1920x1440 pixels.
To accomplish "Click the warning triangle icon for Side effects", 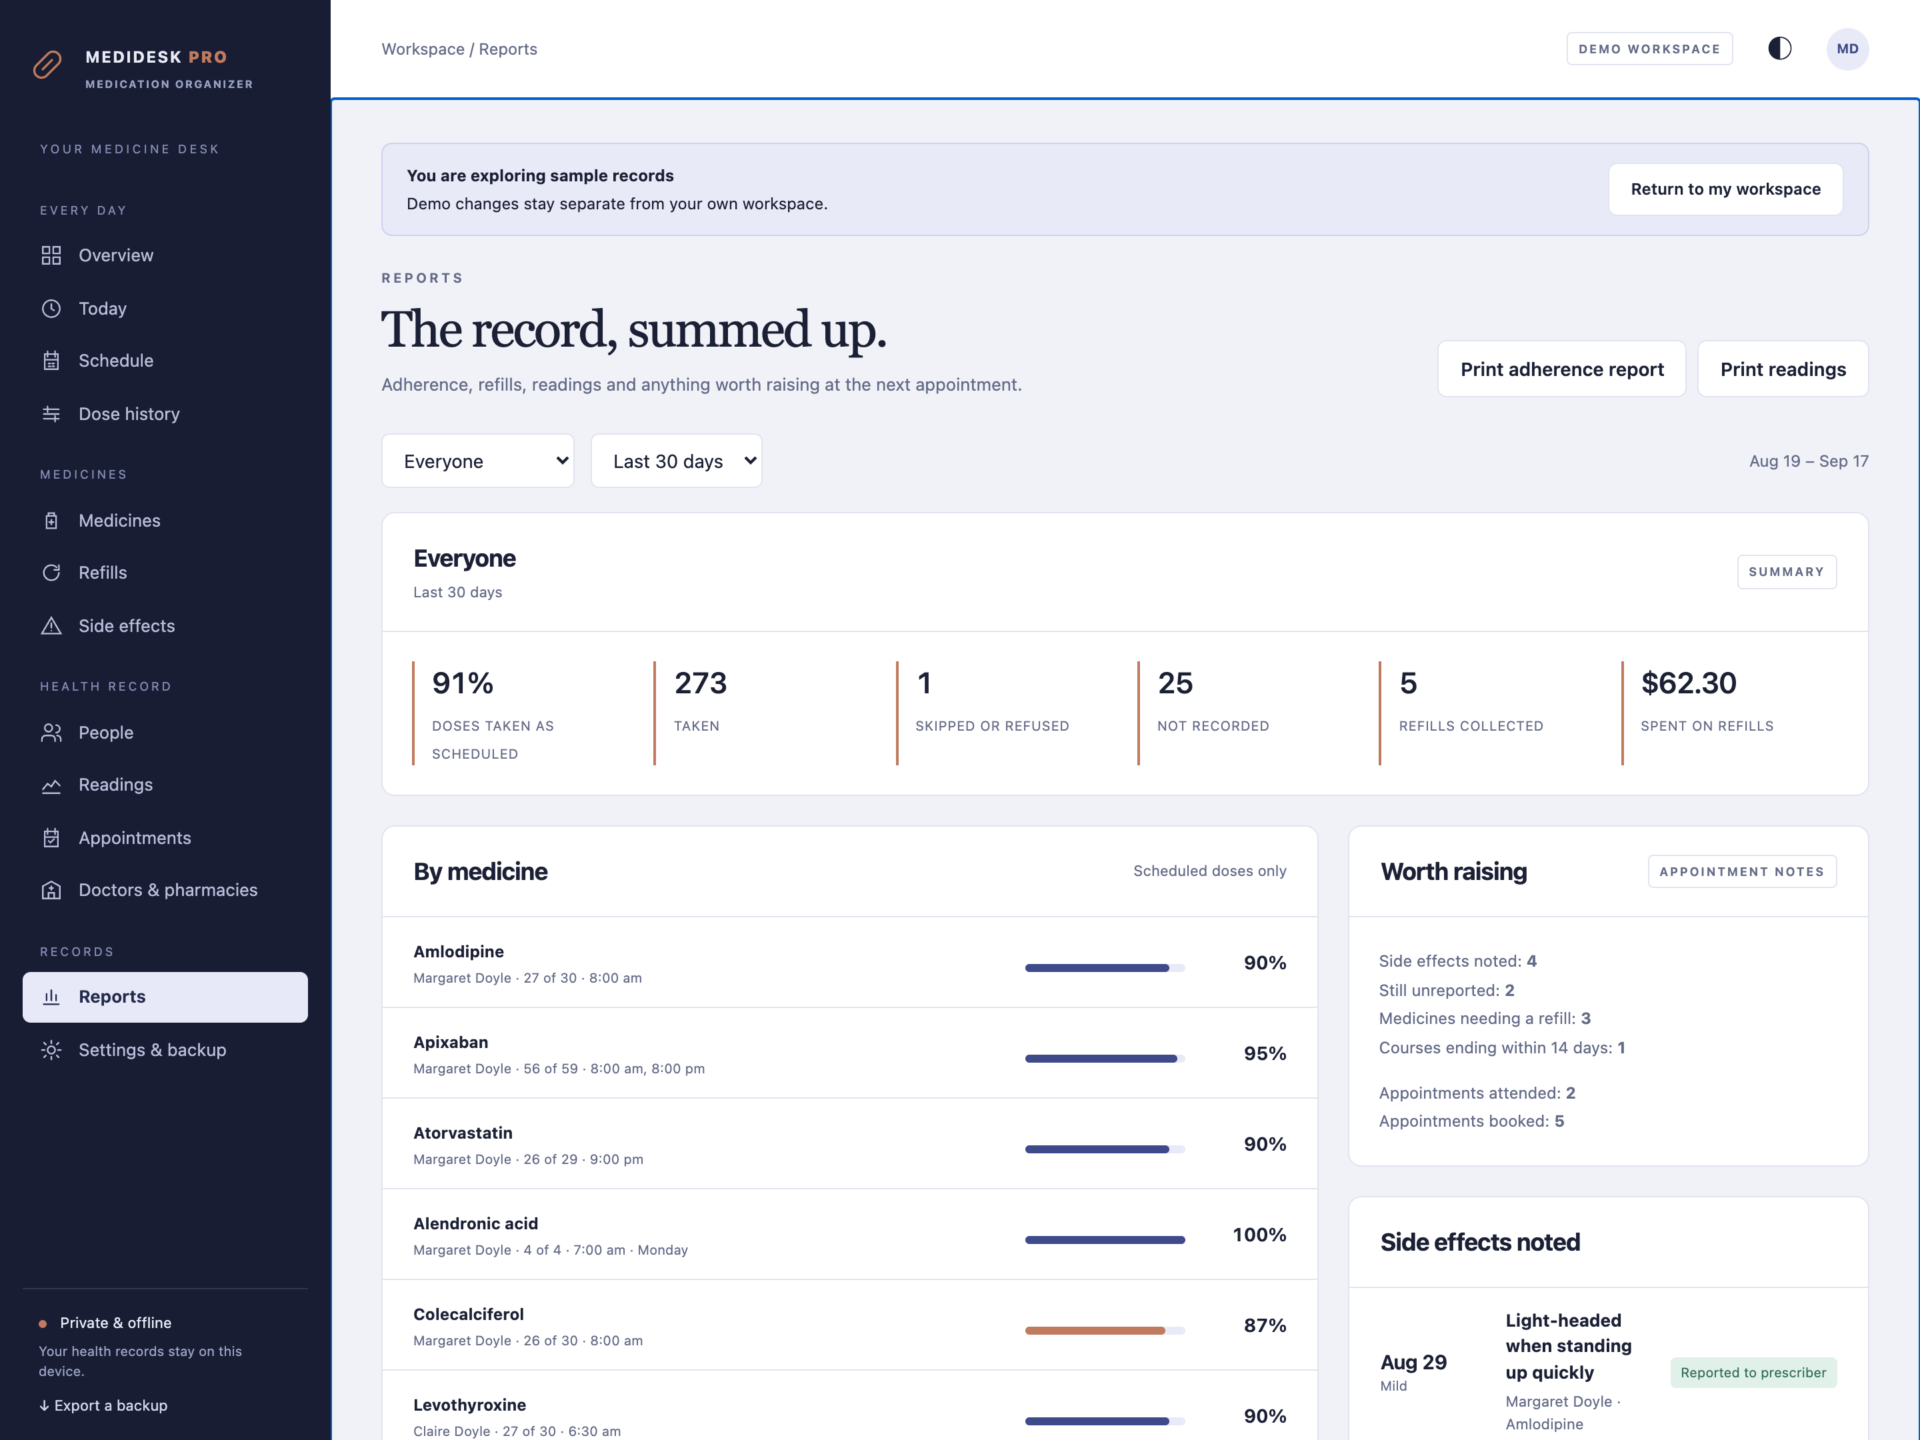I will 51,626.
